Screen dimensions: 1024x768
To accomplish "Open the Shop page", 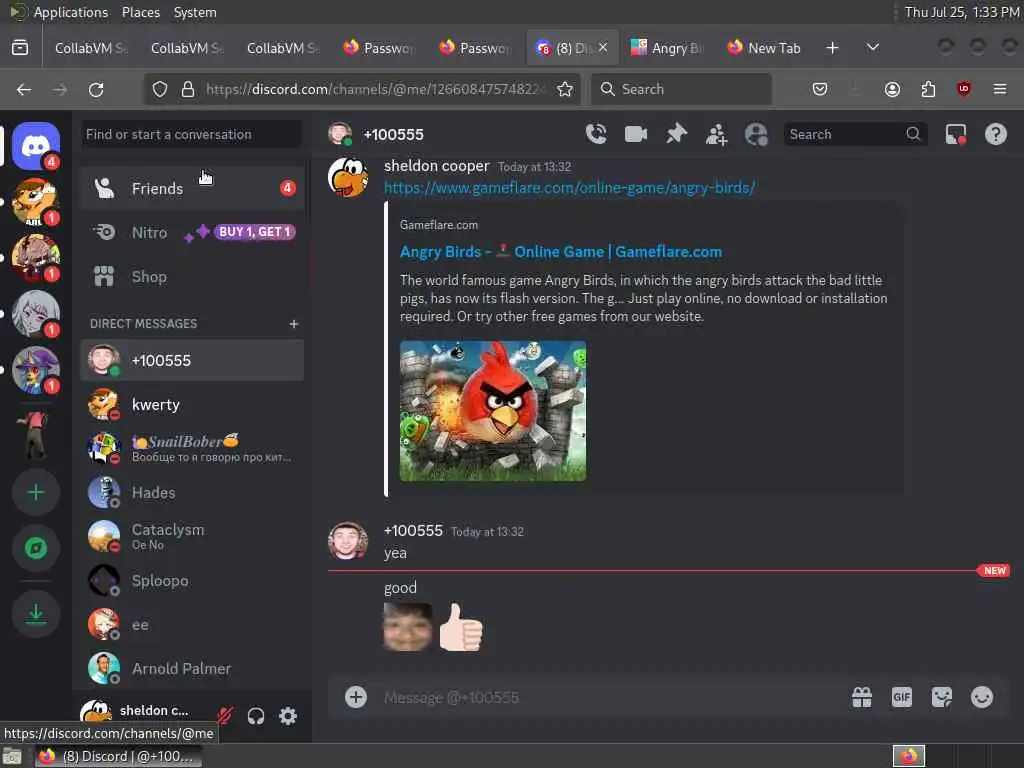I will 192,277.
